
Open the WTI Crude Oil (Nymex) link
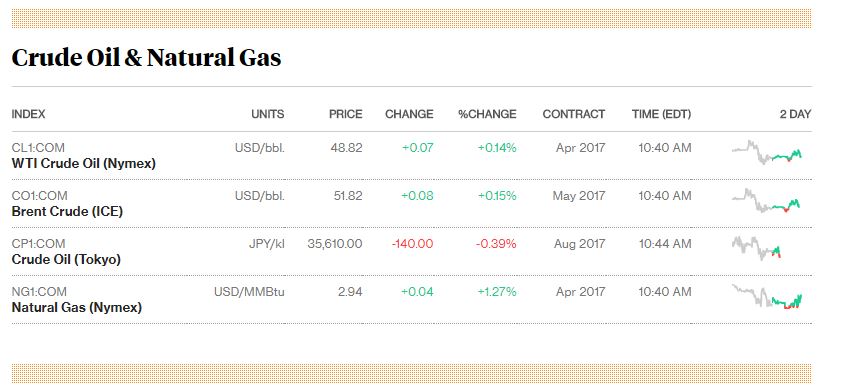[x=84, y=163]
